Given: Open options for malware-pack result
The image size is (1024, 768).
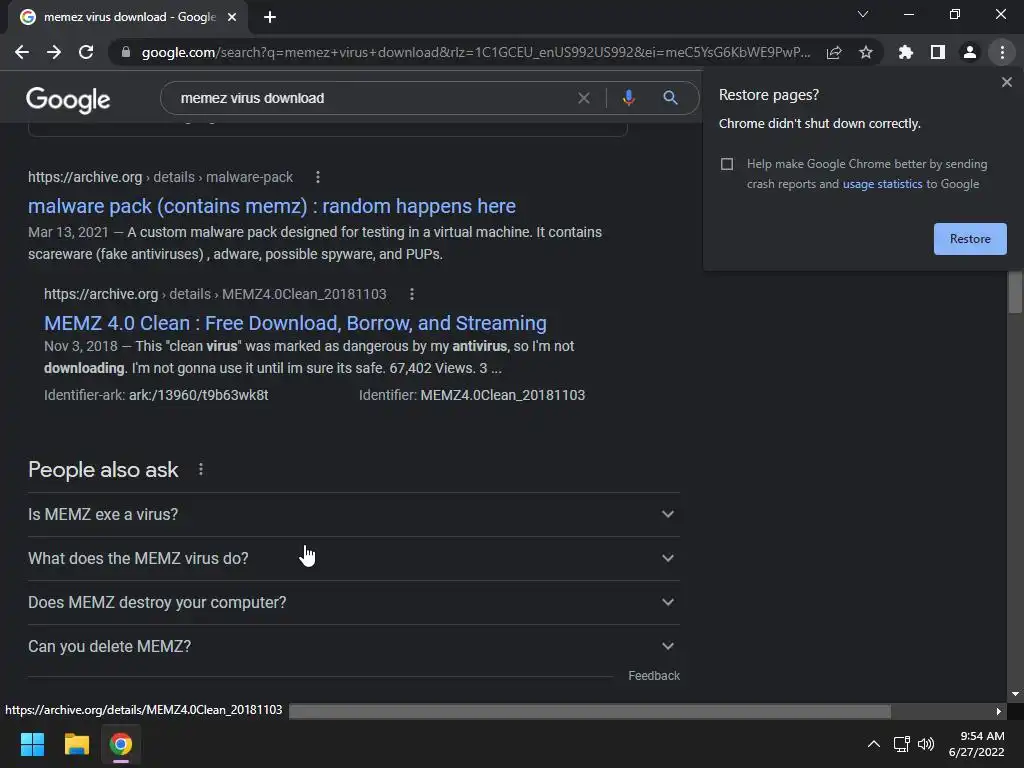Looking at the screenshot, I should point(318,177).
